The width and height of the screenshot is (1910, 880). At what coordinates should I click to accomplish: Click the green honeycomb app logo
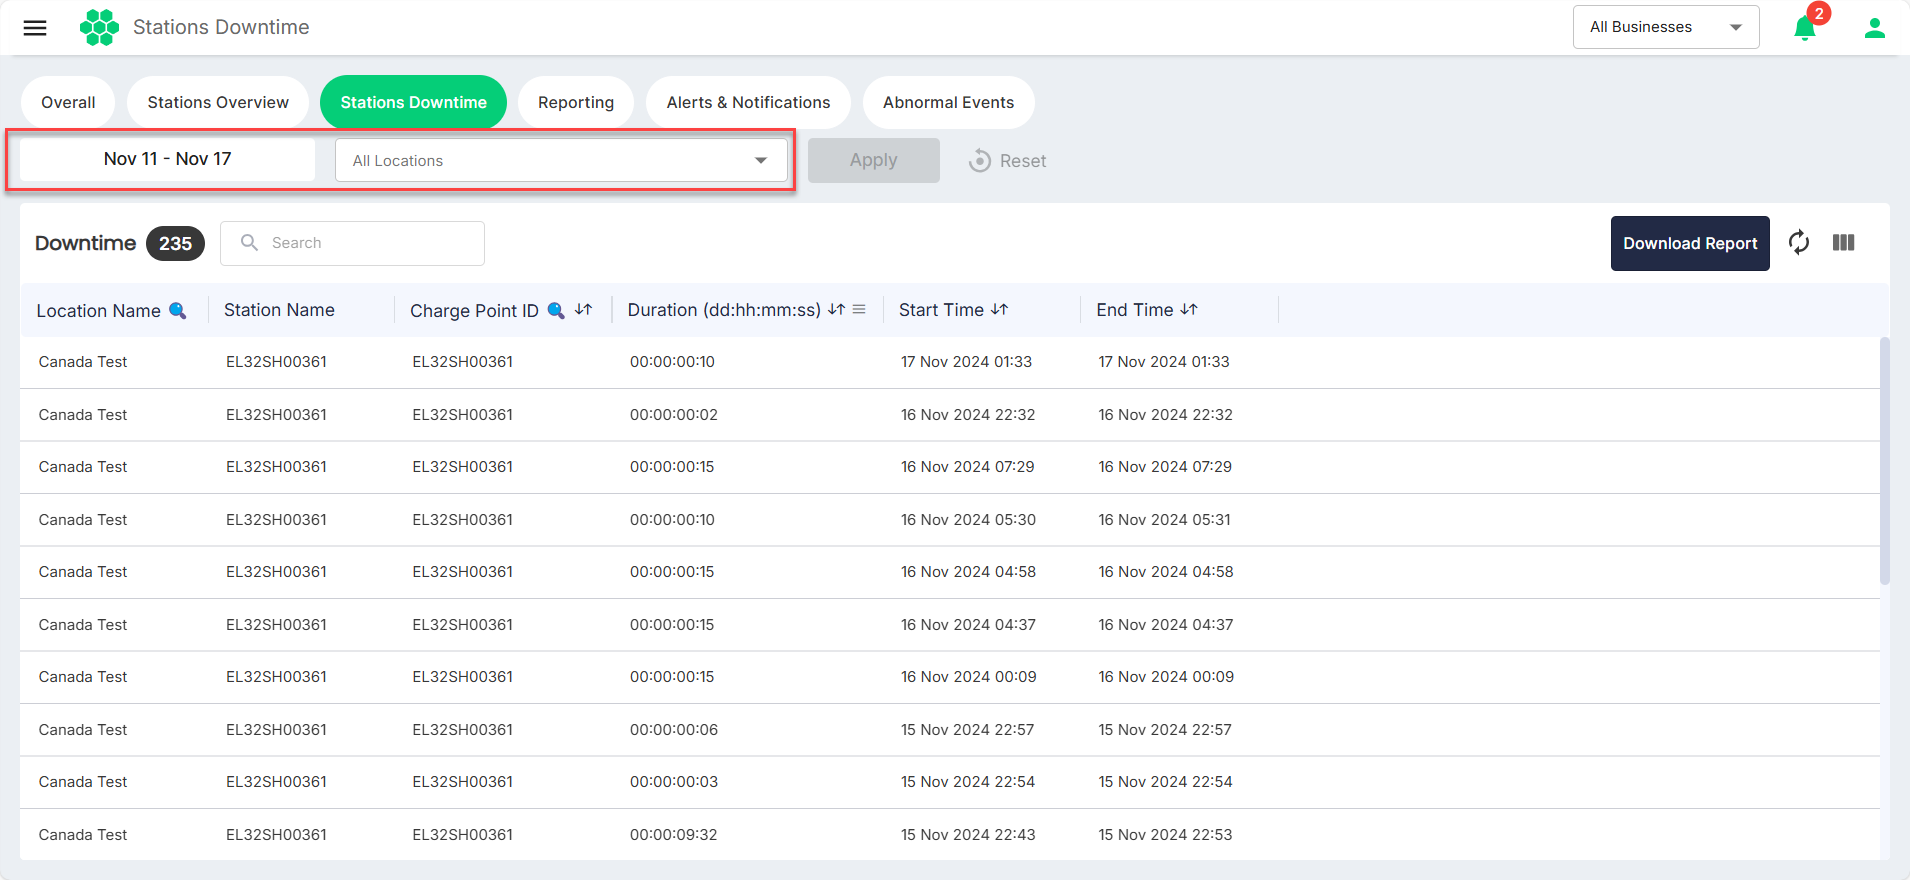tap(99, 27)
